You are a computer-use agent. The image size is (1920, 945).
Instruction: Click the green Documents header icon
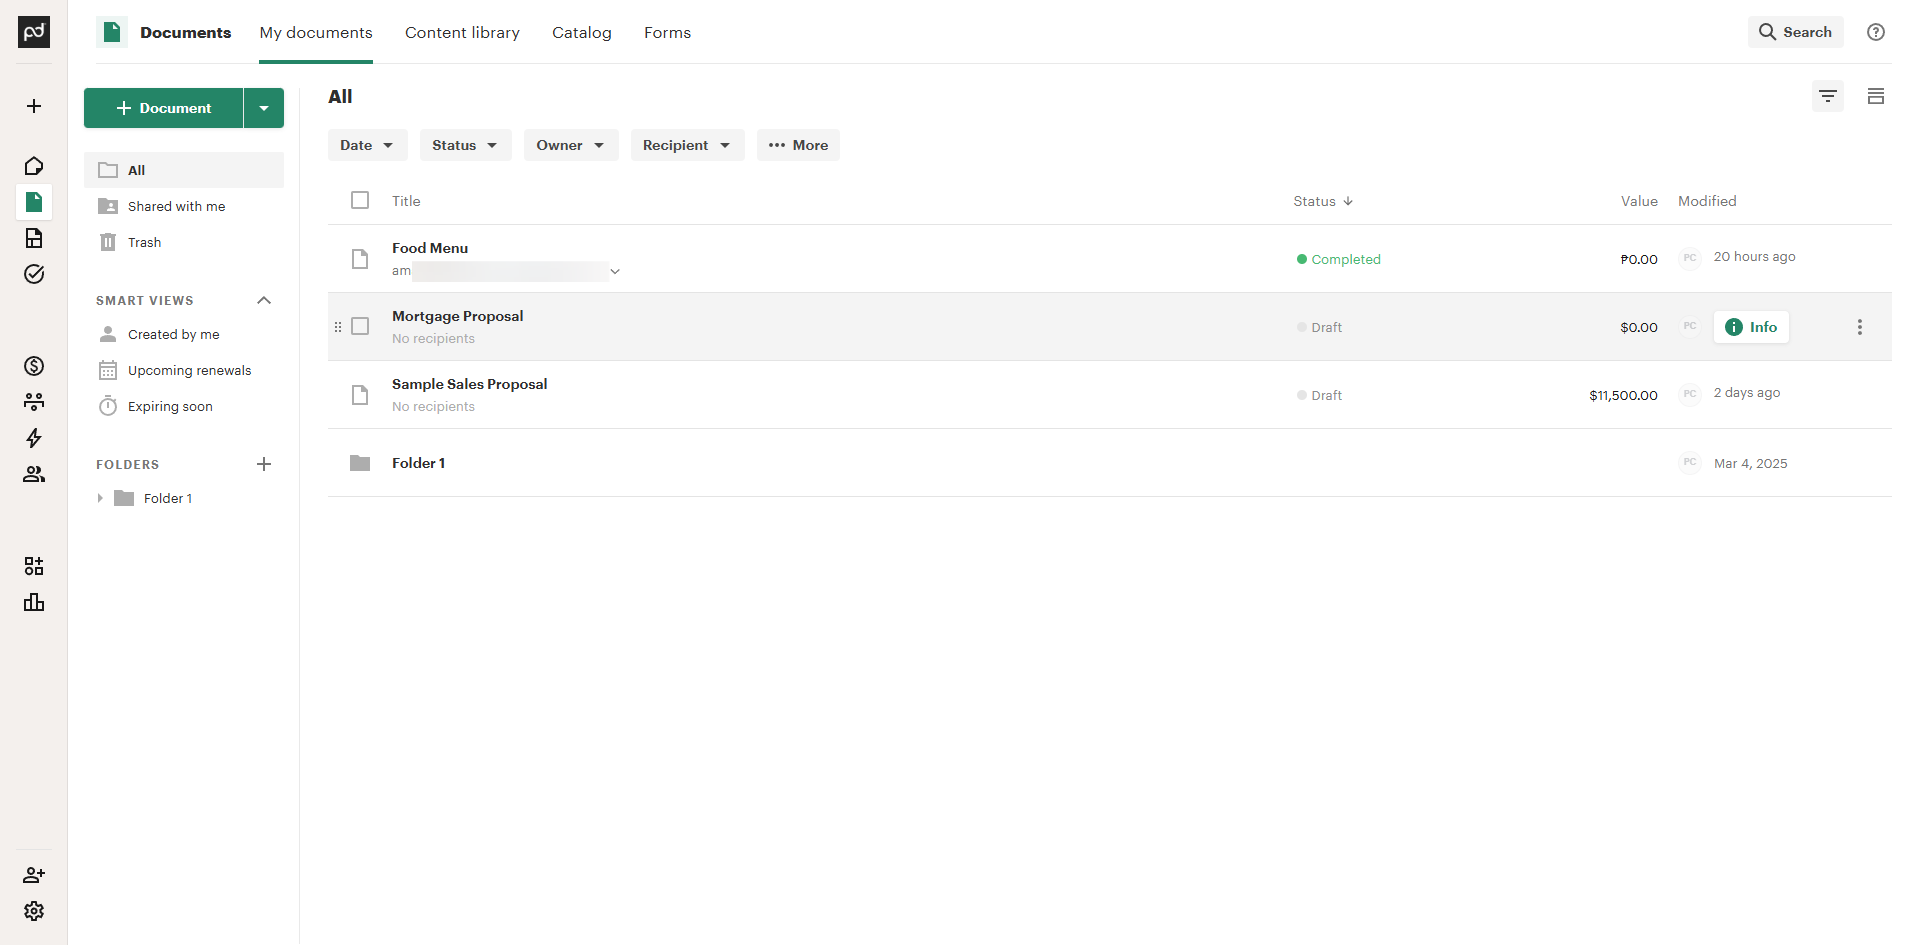[x=112, y=32]
